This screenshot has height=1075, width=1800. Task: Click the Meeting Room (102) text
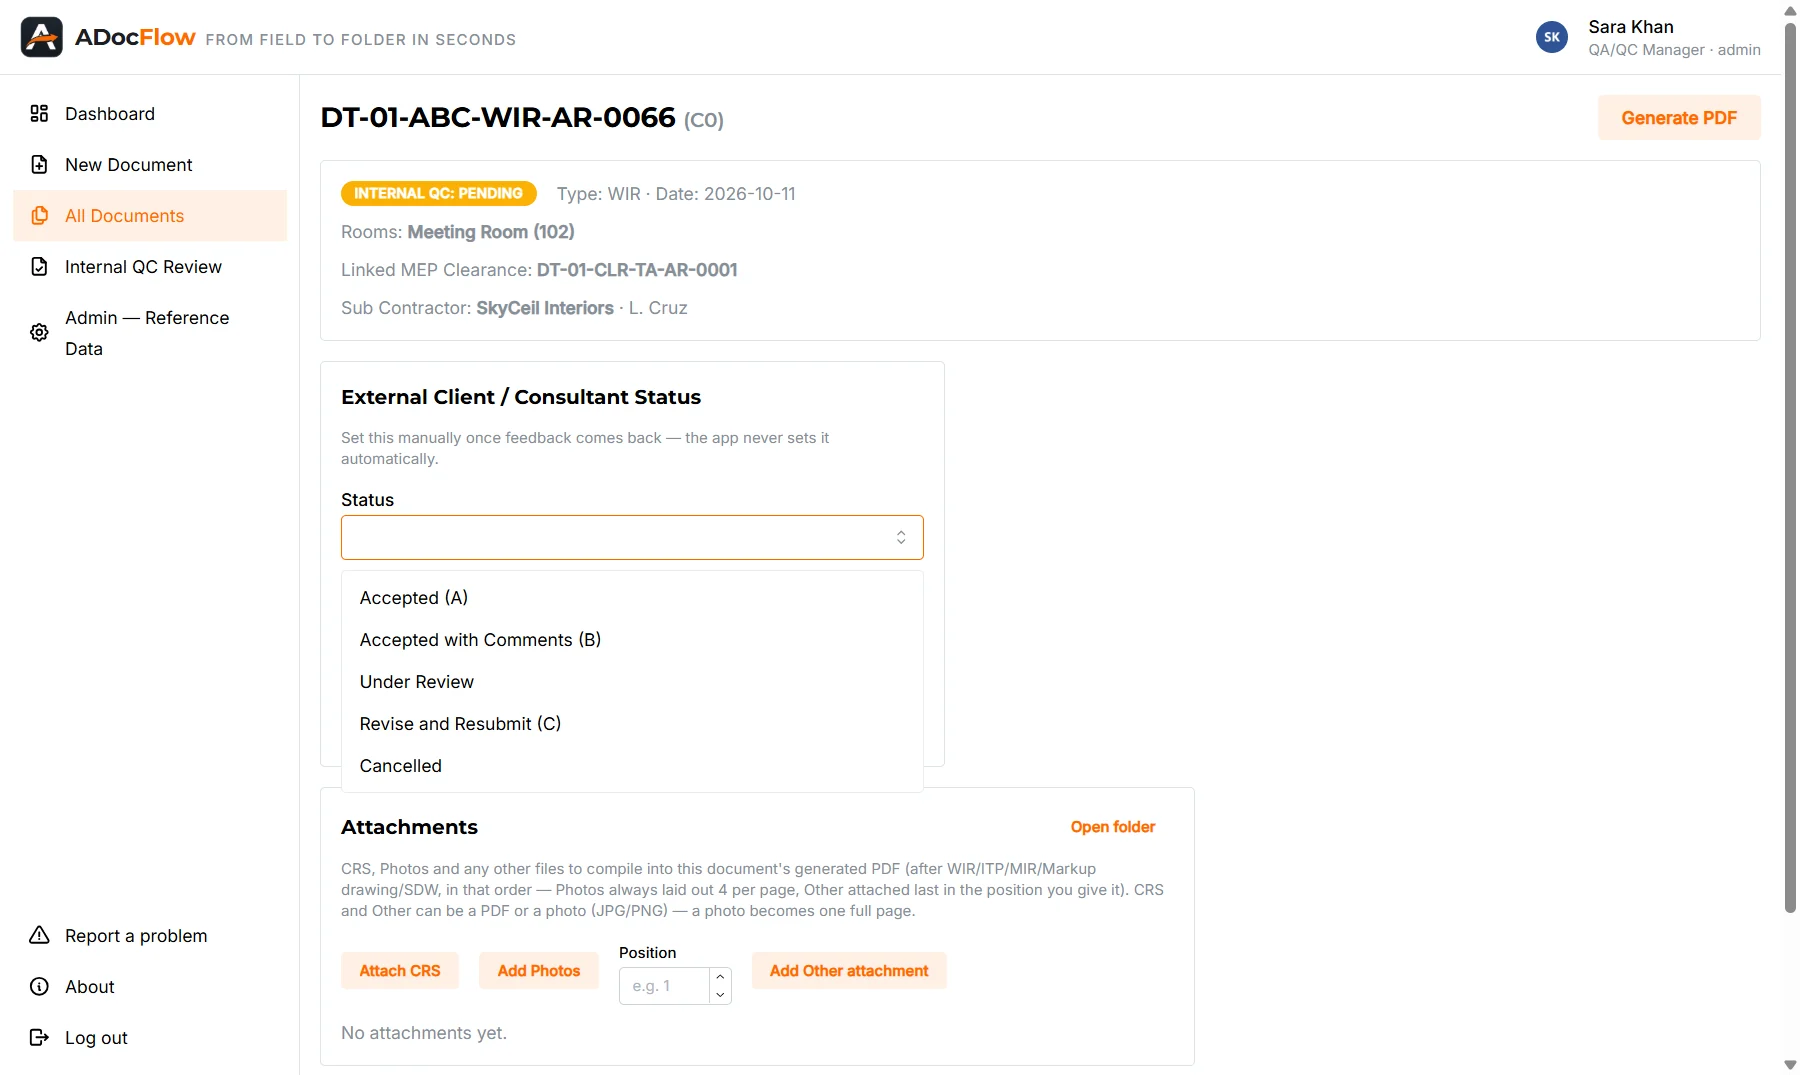(x=491, y=231)
